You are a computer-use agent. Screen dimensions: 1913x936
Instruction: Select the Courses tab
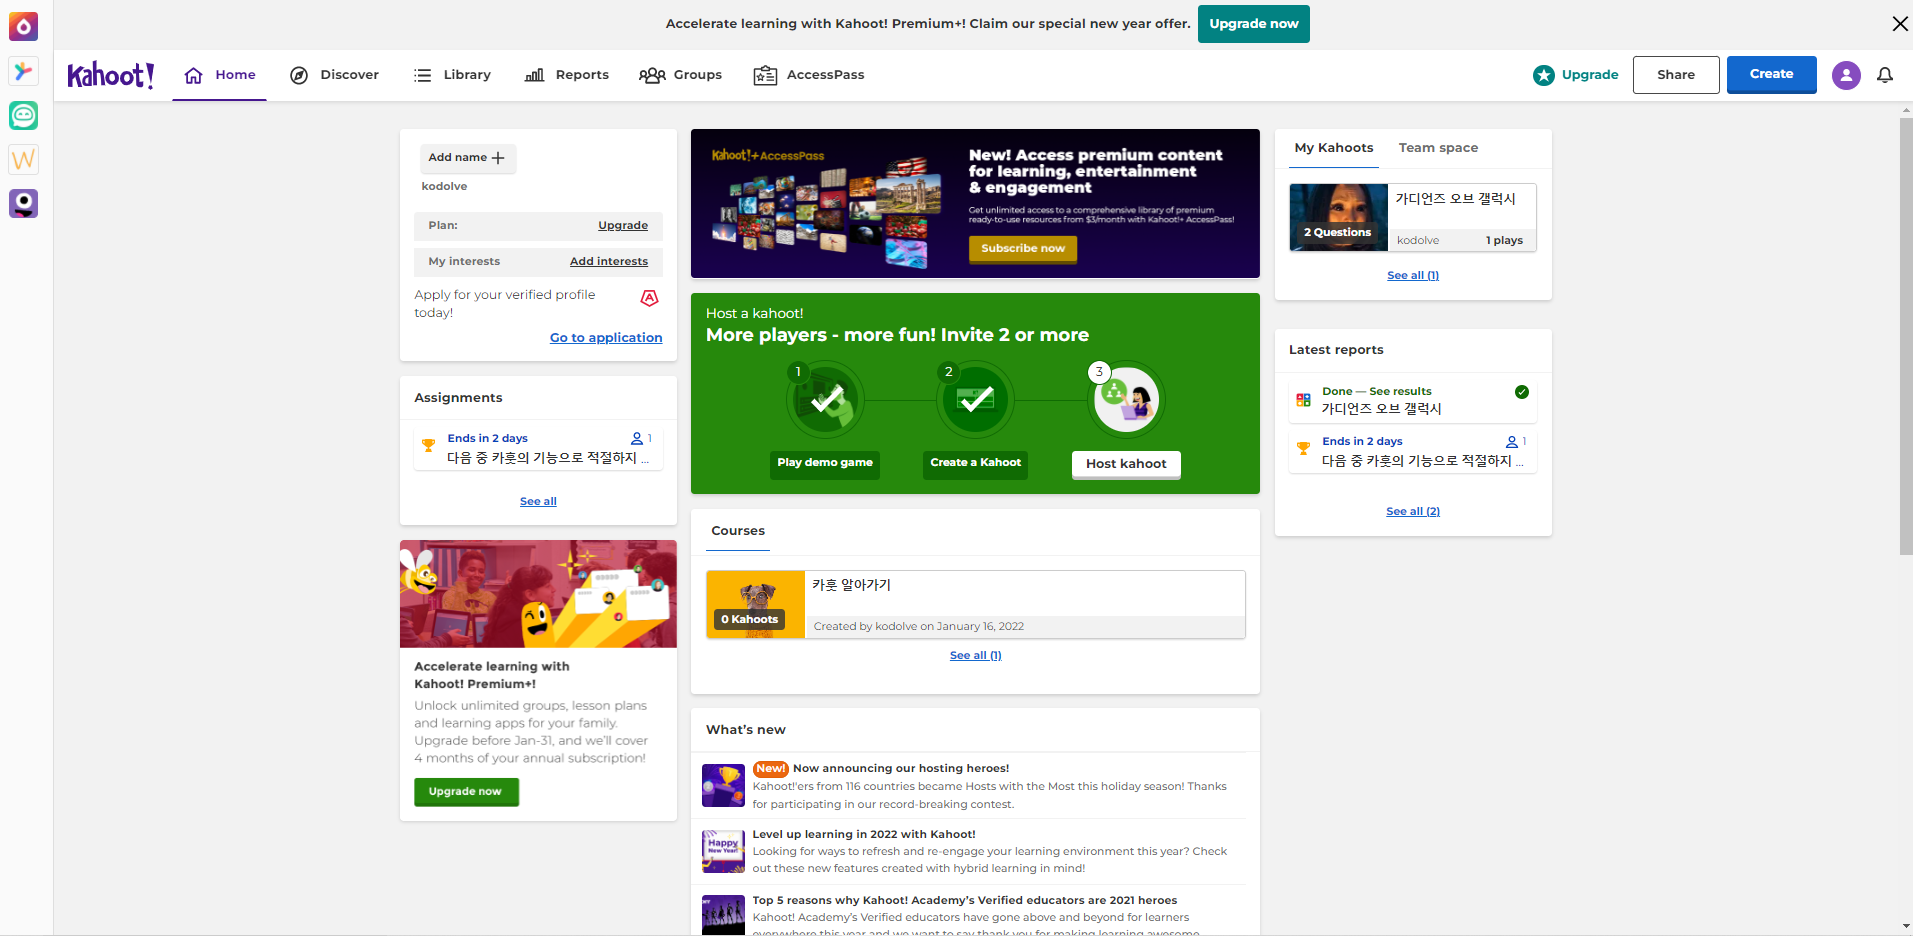pos(738,531)
